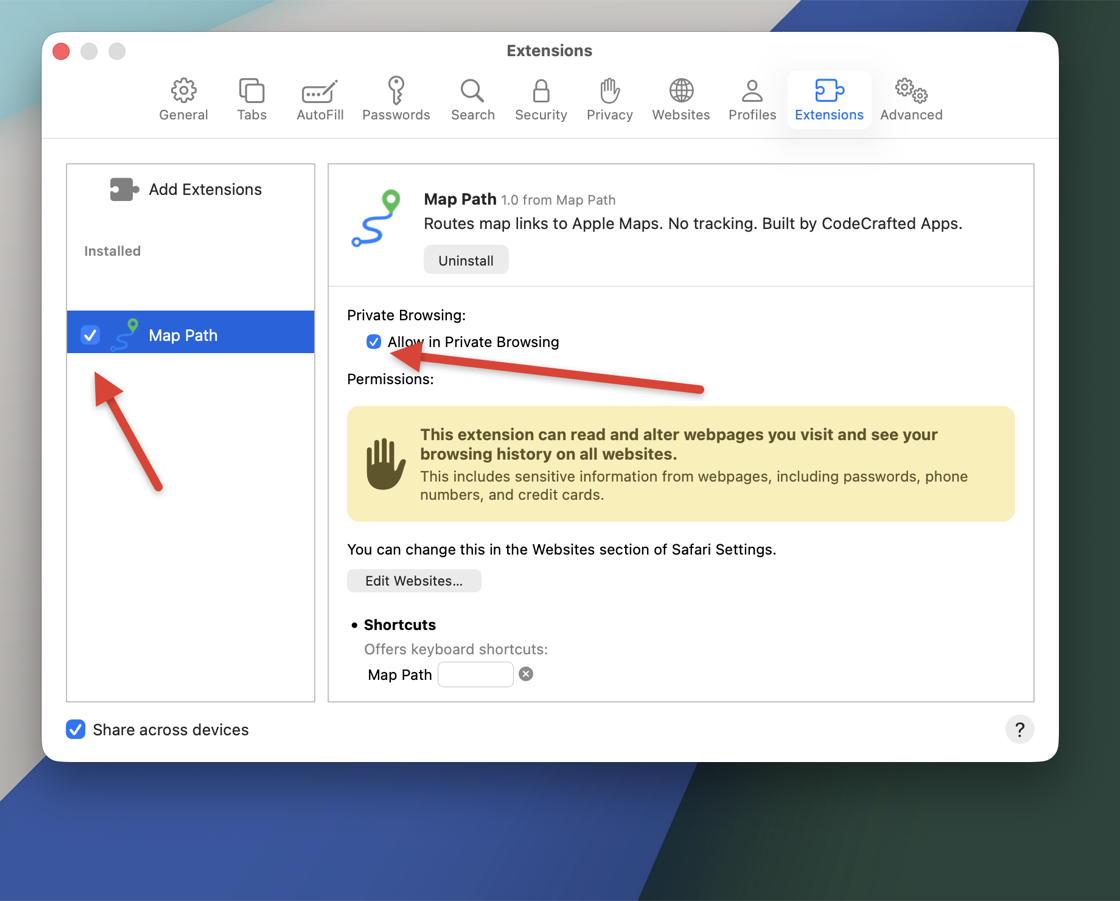Switch to the Privacy pane
Viewport: 1120px width, 901px height.
click(609, 100)
